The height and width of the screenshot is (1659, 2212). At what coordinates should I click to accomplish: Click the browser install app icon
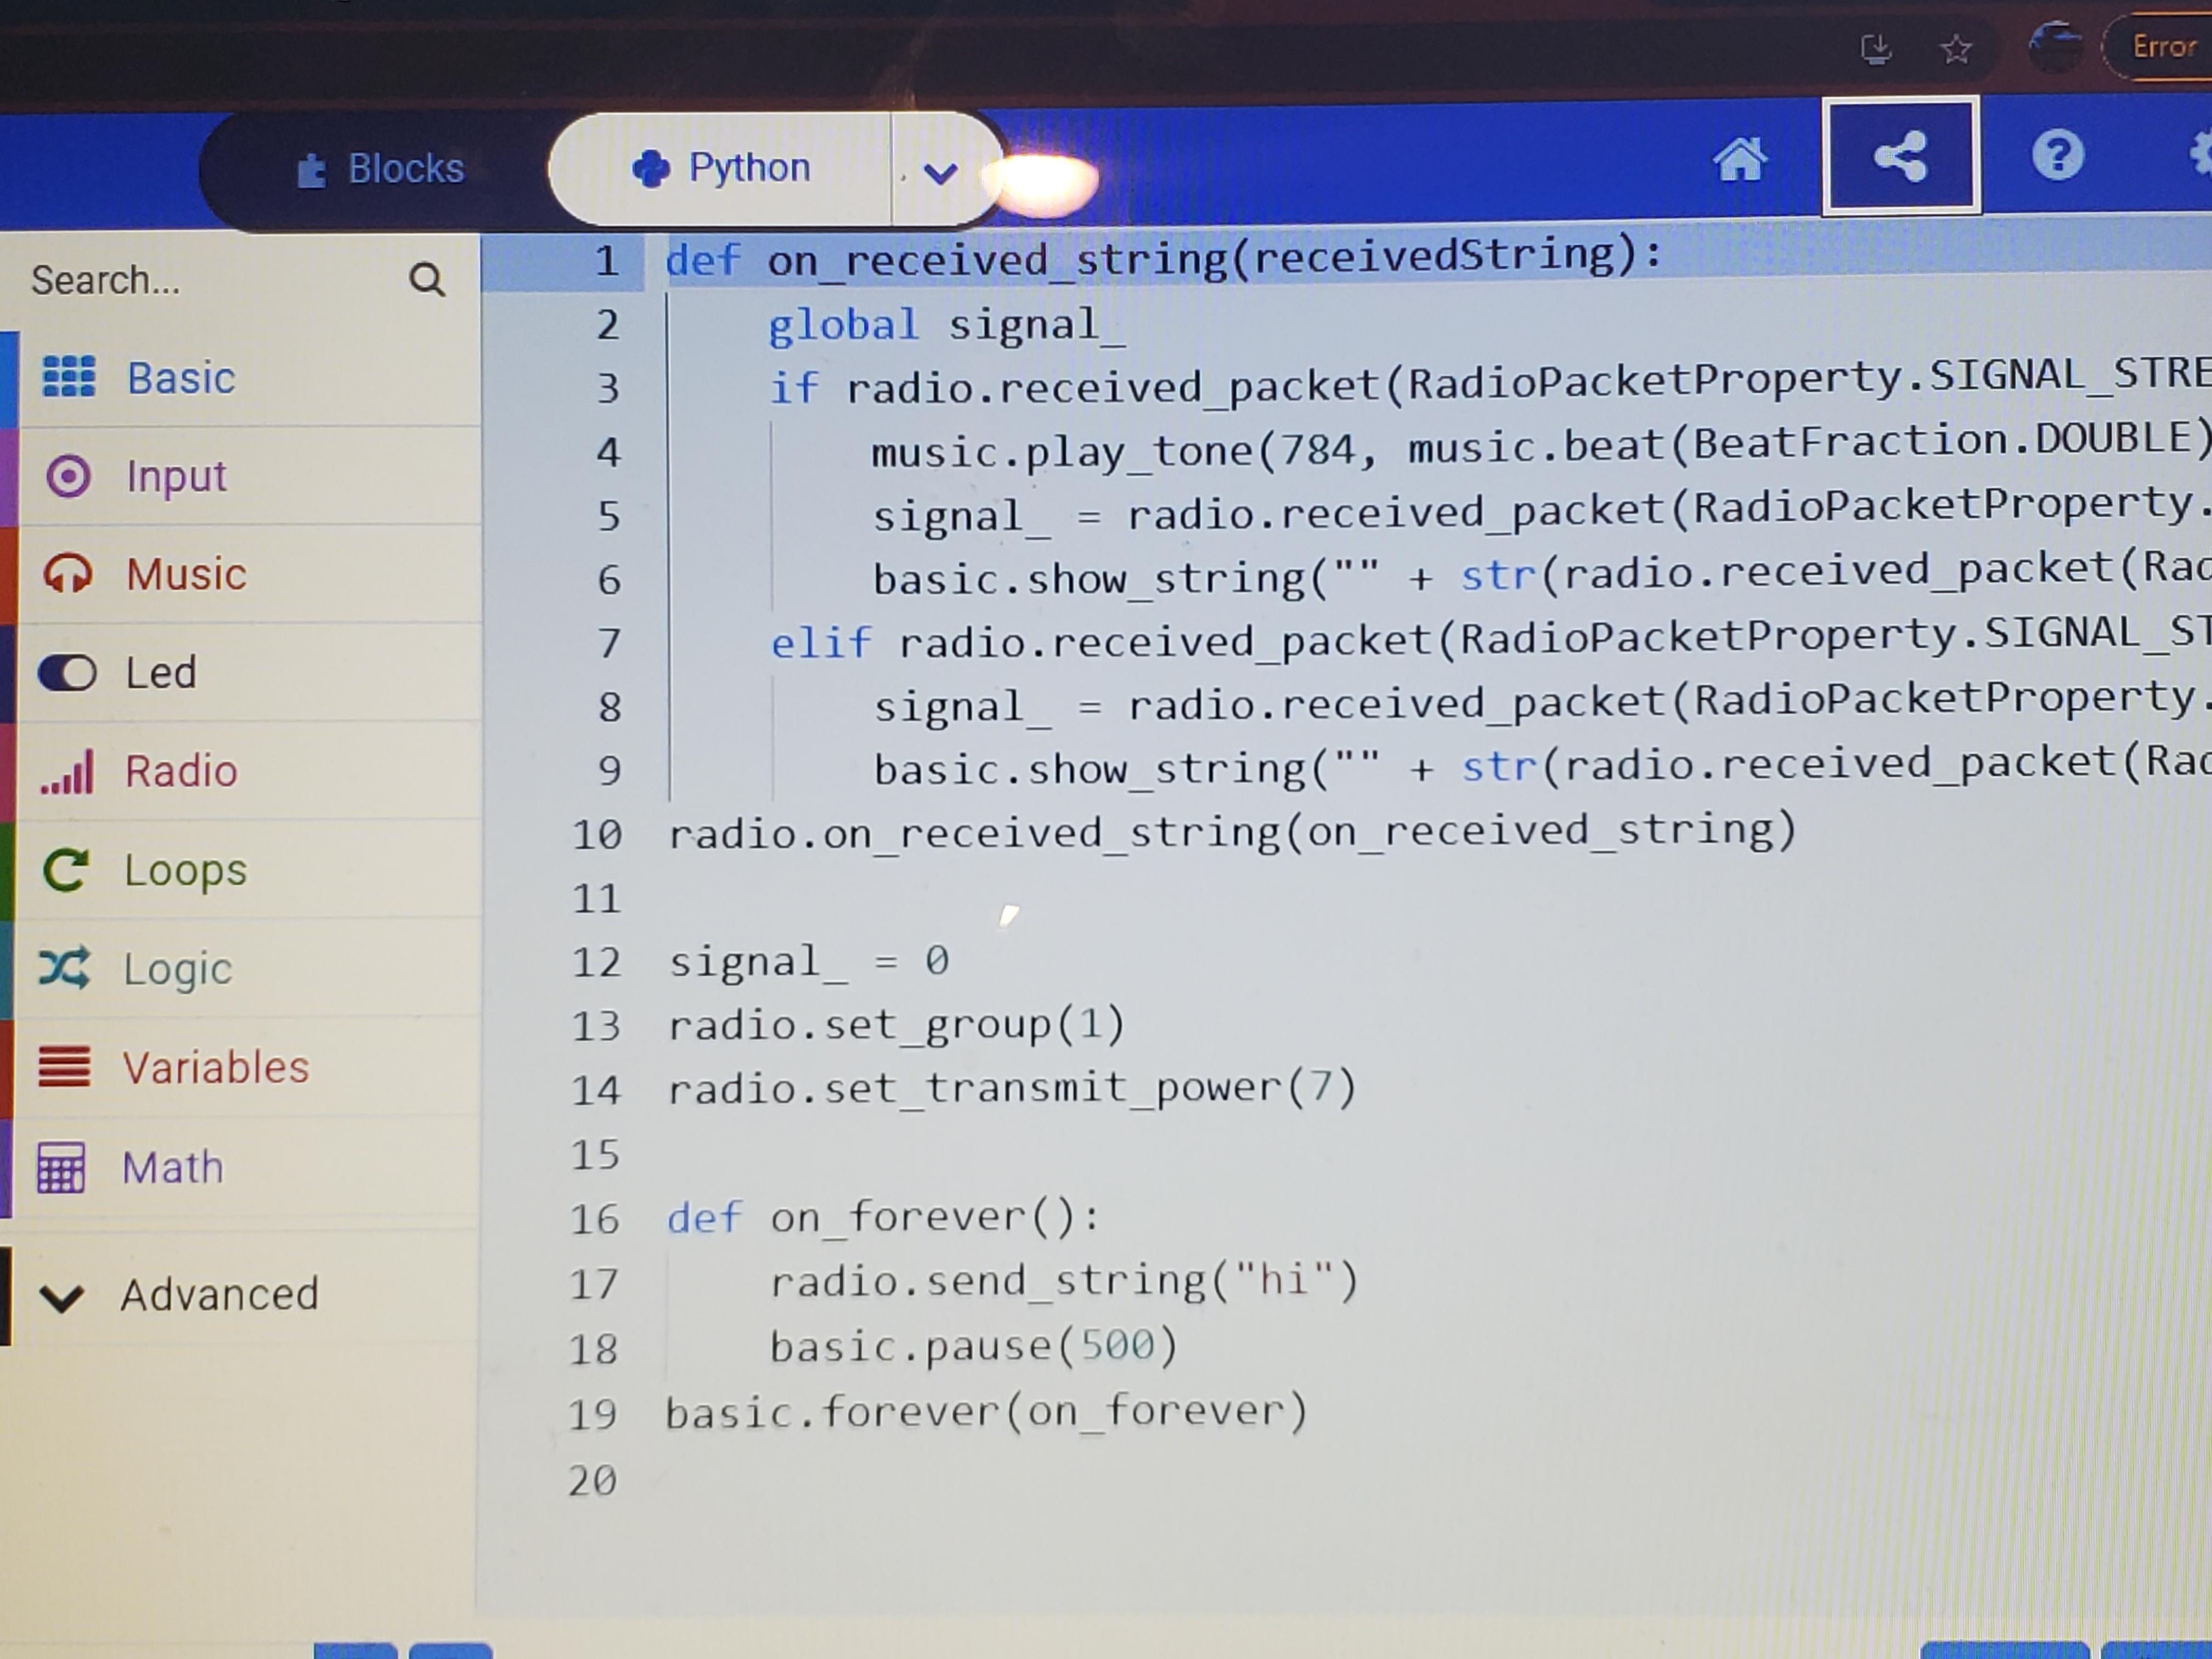coord(1876,48)
